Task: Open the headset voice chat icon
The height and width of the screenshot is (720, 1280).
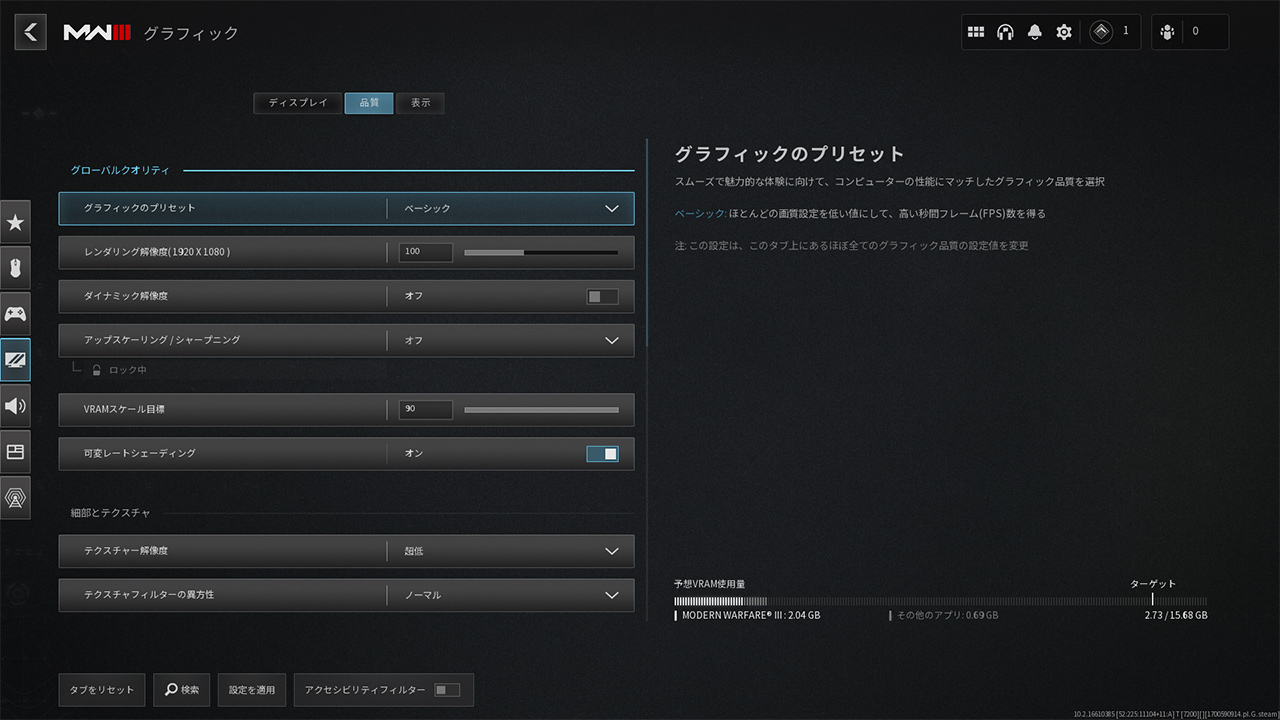Action: pyautogui.click(x=1005, y=32)
